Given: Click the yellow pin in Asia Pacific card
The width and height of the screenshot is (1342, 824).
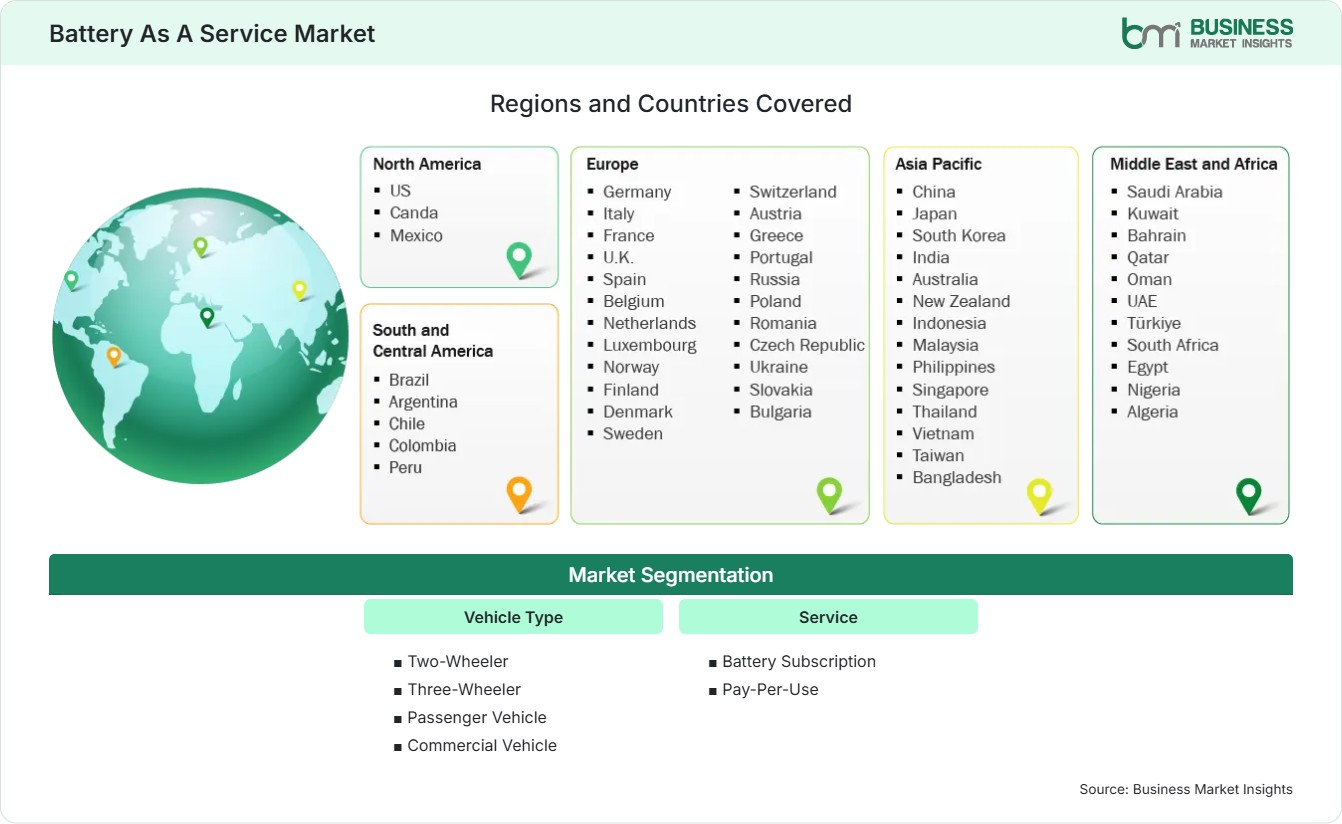Looking at the screenshot, I should click(x=1040, y=496).
